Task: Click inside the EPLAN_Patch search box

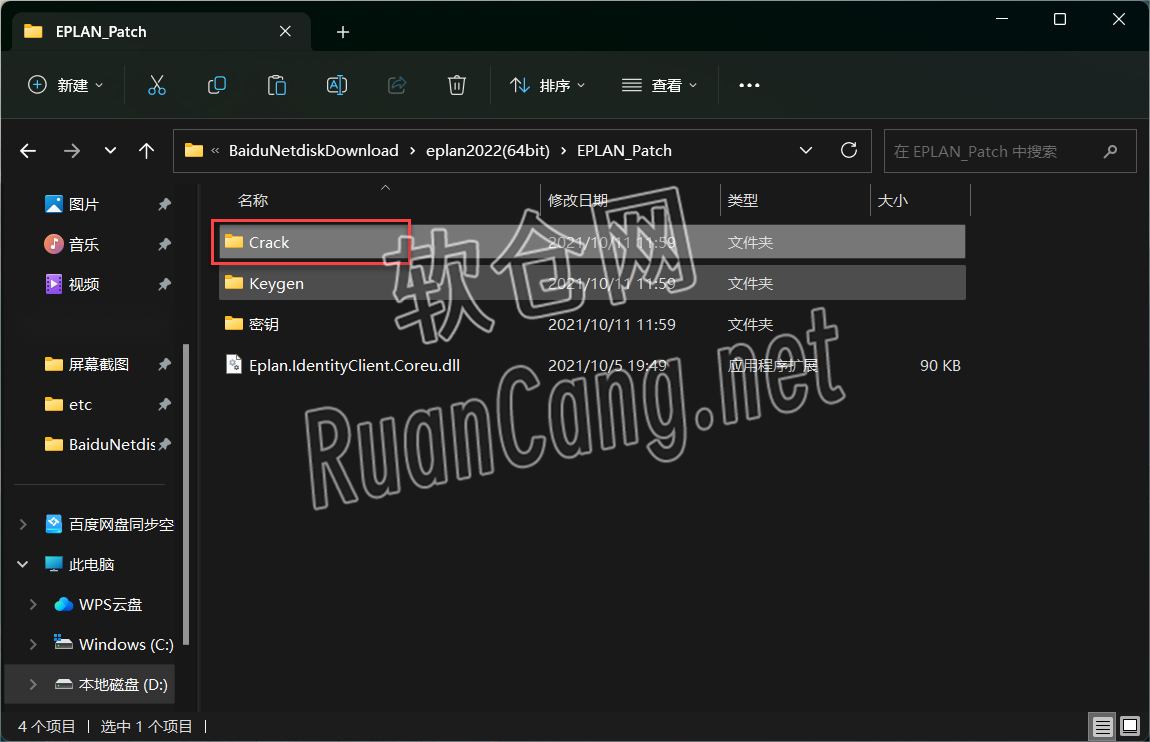Action: click(x=1000, y=150)
